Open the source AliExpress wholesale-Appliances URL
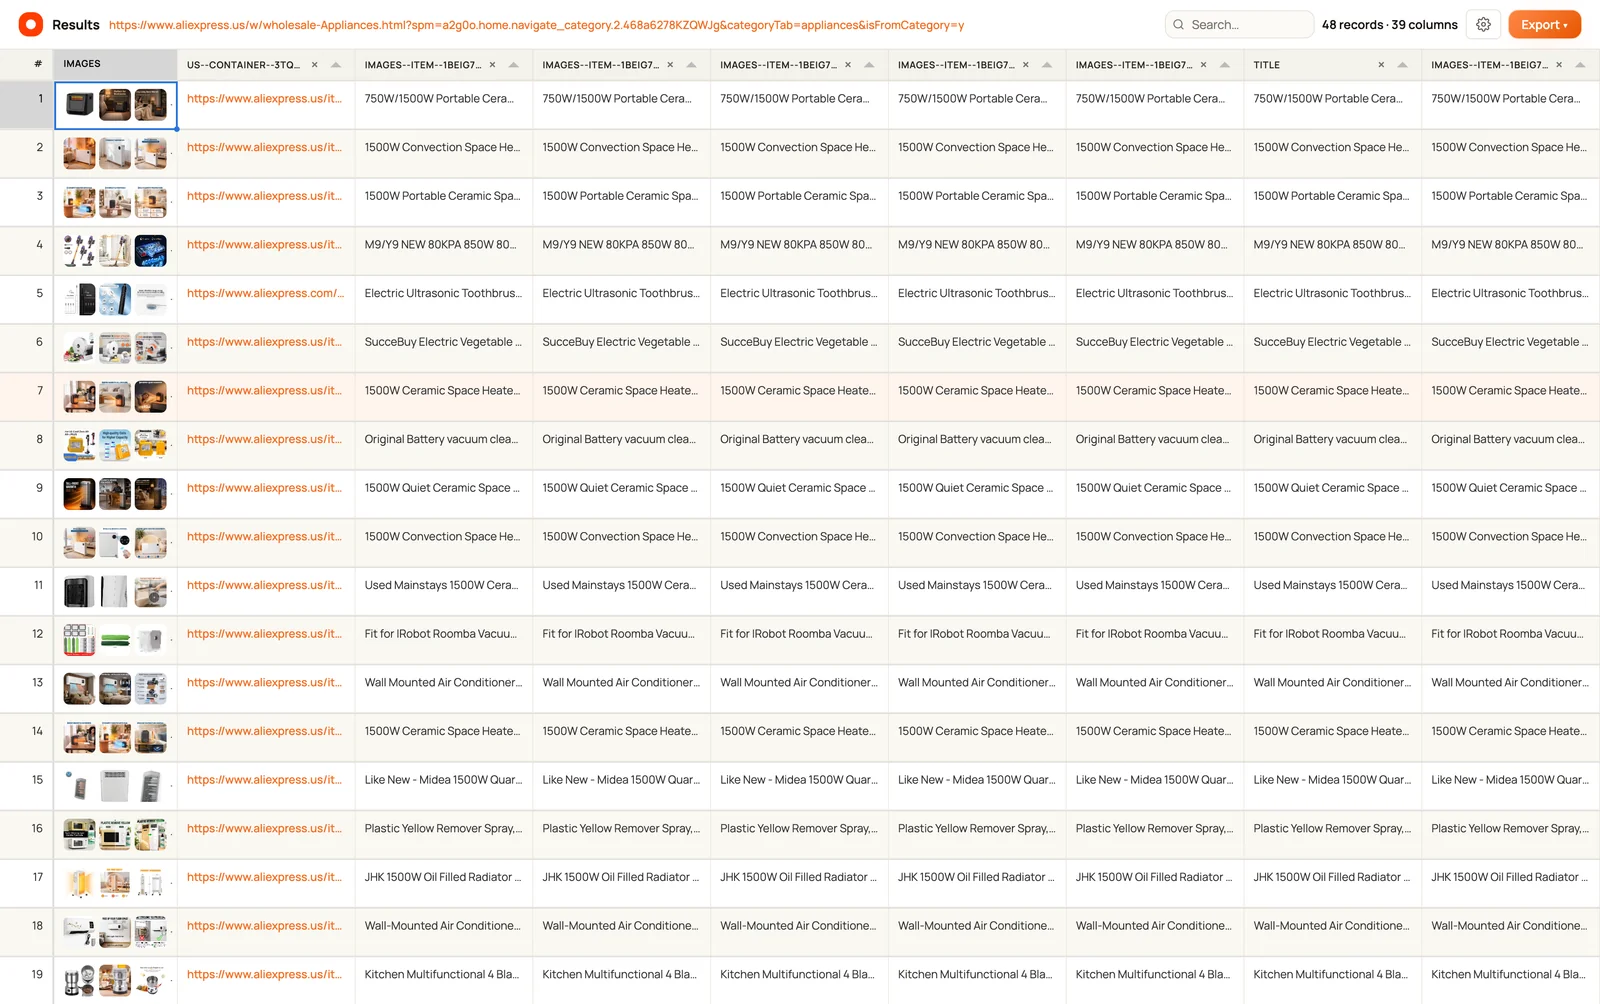1600x1004 pixels. click(x=536, y=25)
